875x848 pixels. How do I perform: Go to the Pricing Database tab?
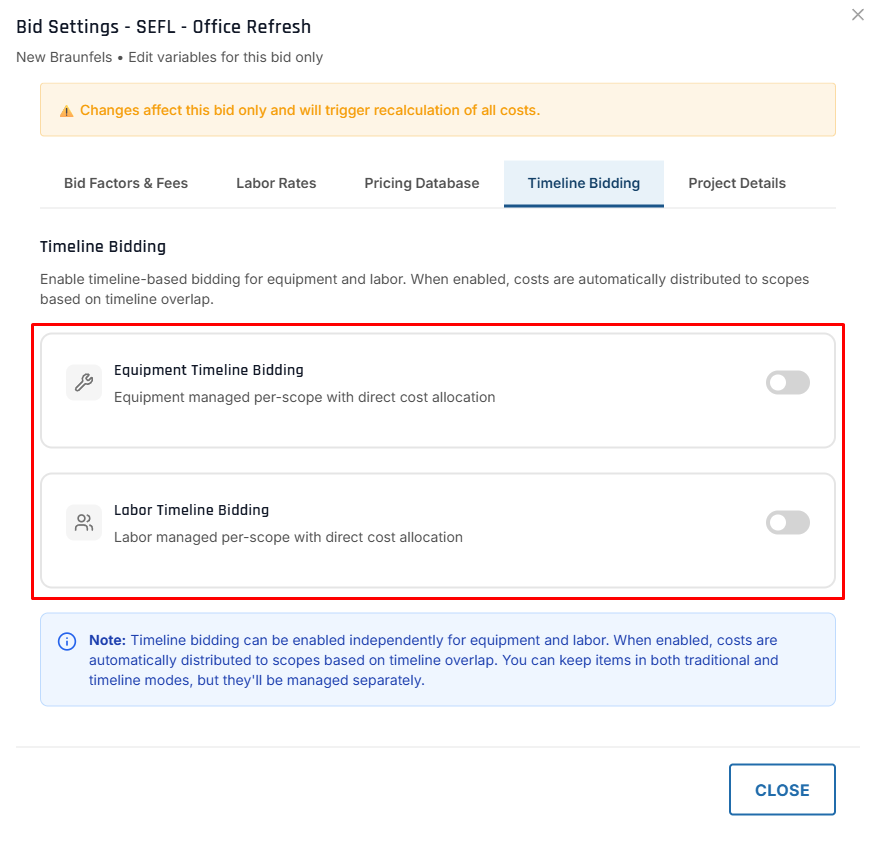tap(422, 184)
